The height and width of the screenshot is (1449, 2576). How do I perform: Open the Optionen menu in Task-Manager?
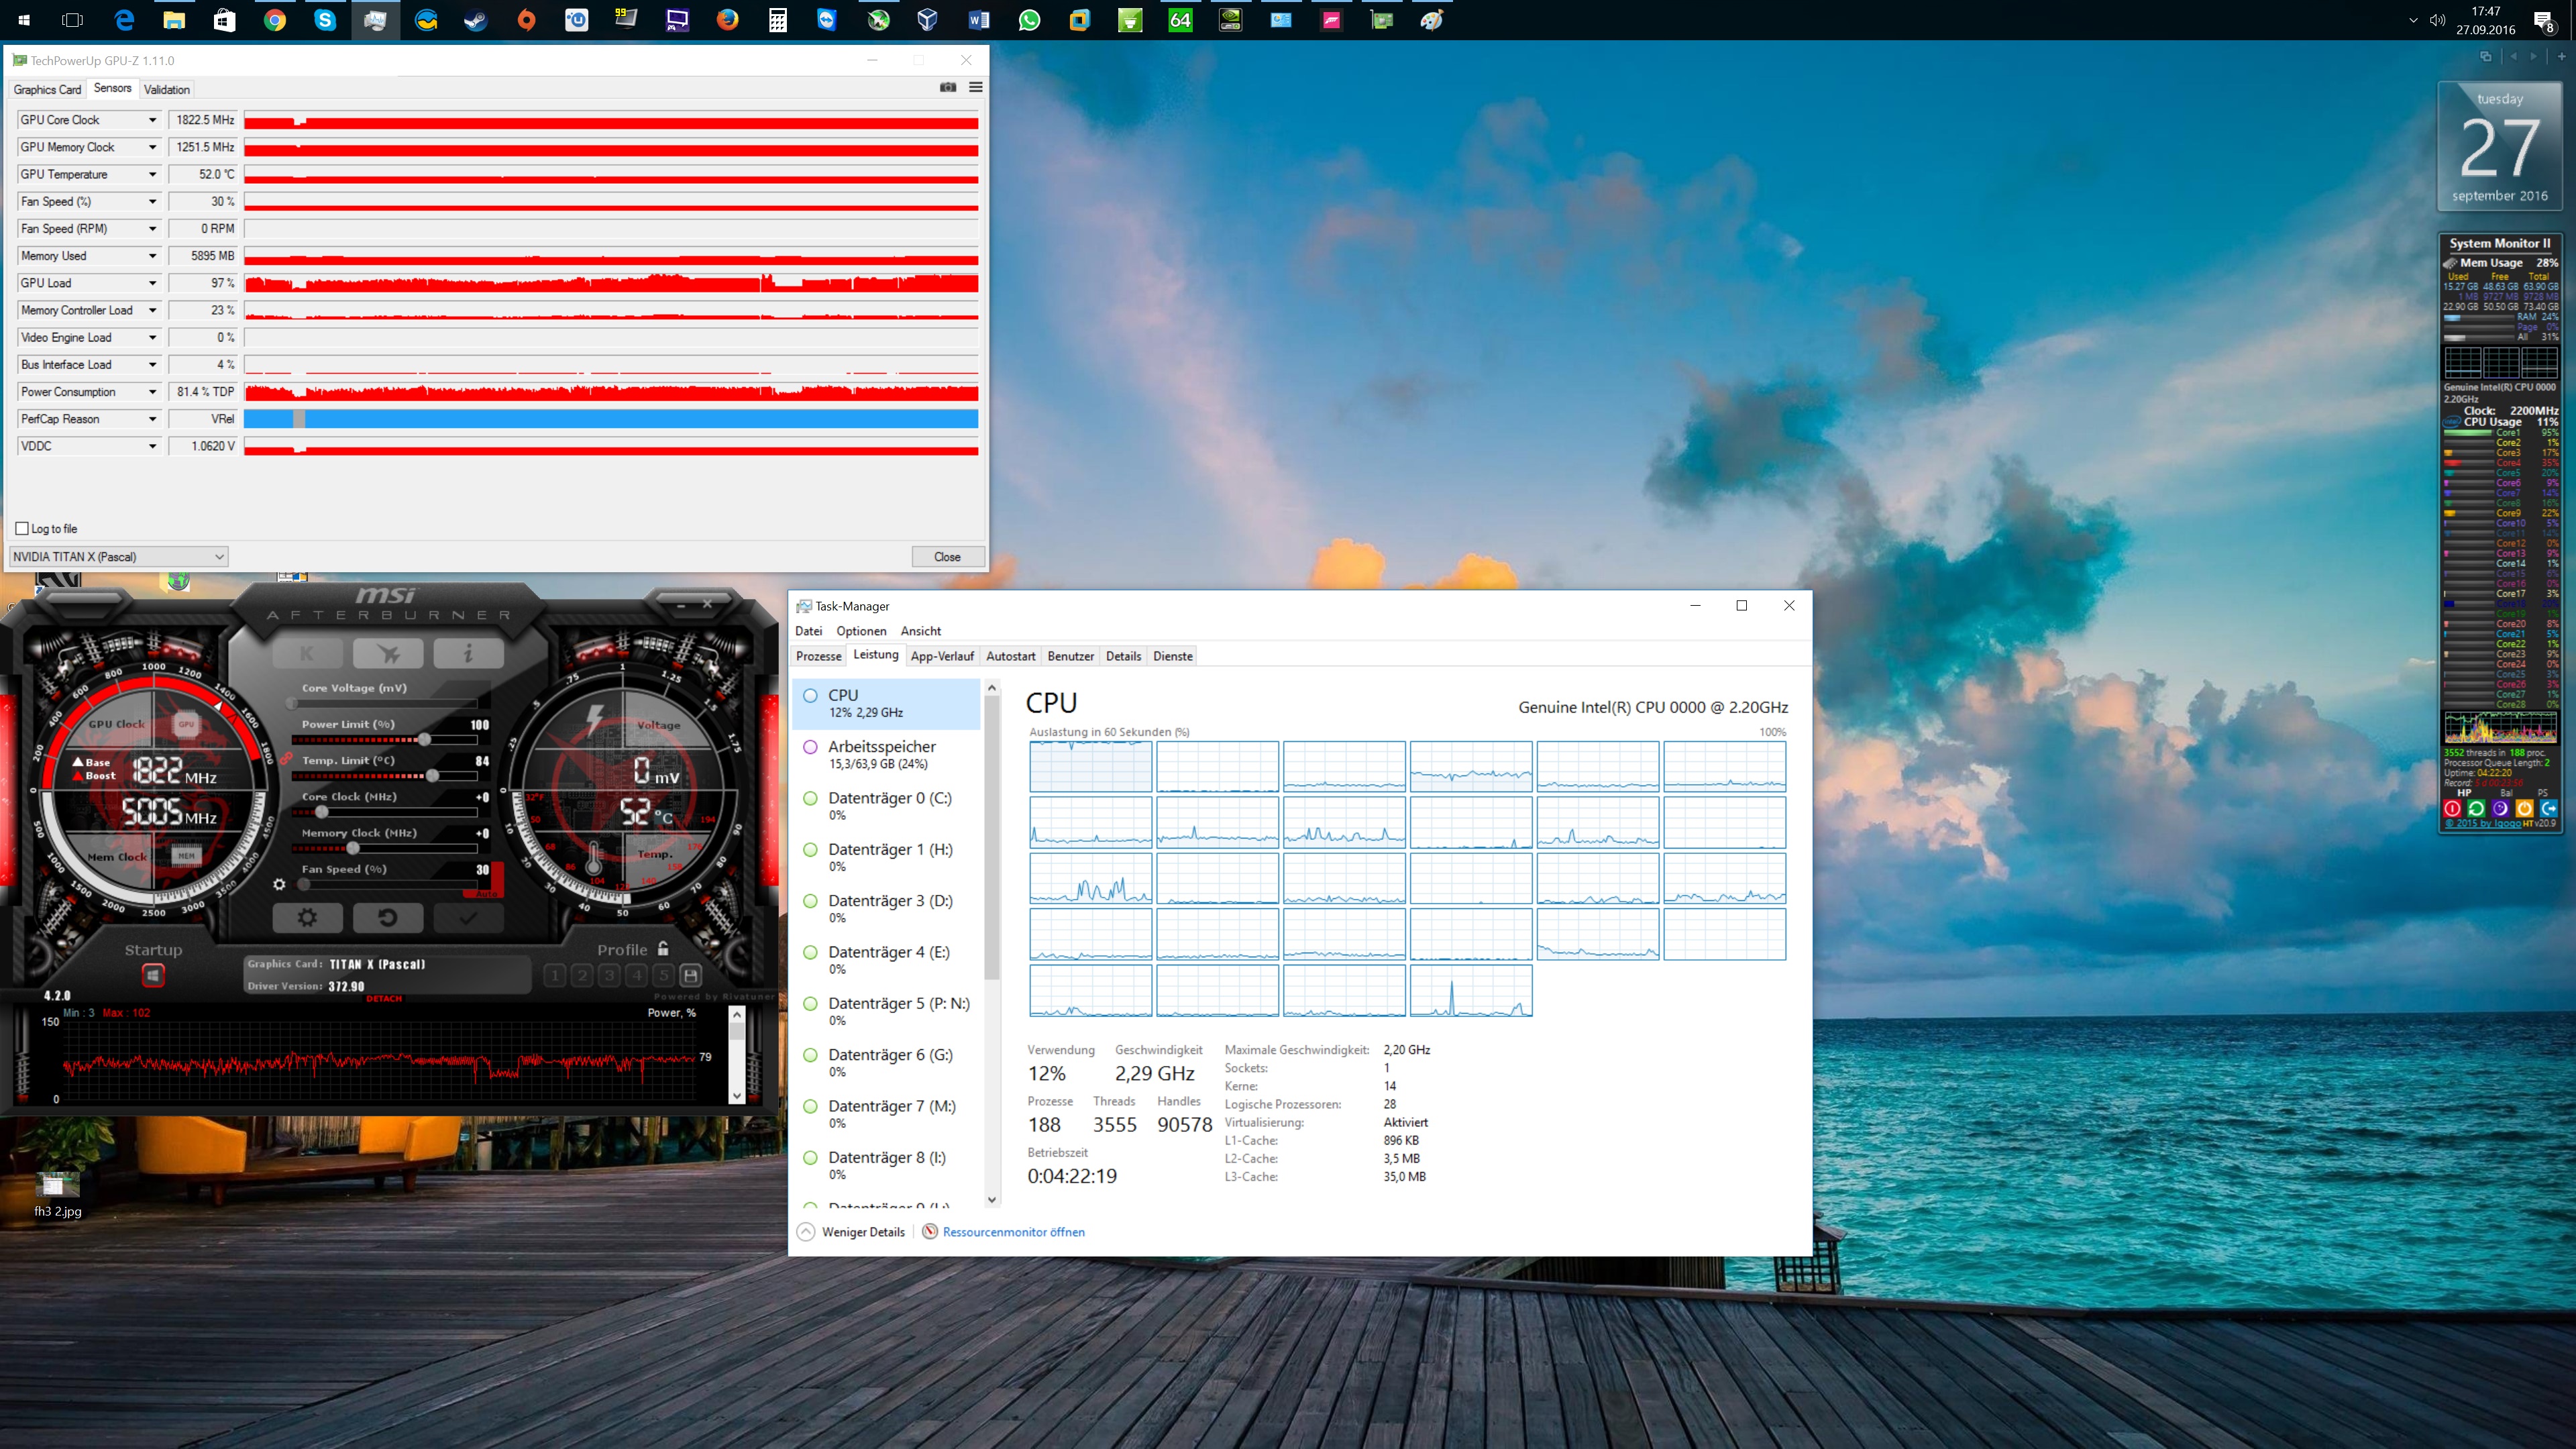coord(861,631)
